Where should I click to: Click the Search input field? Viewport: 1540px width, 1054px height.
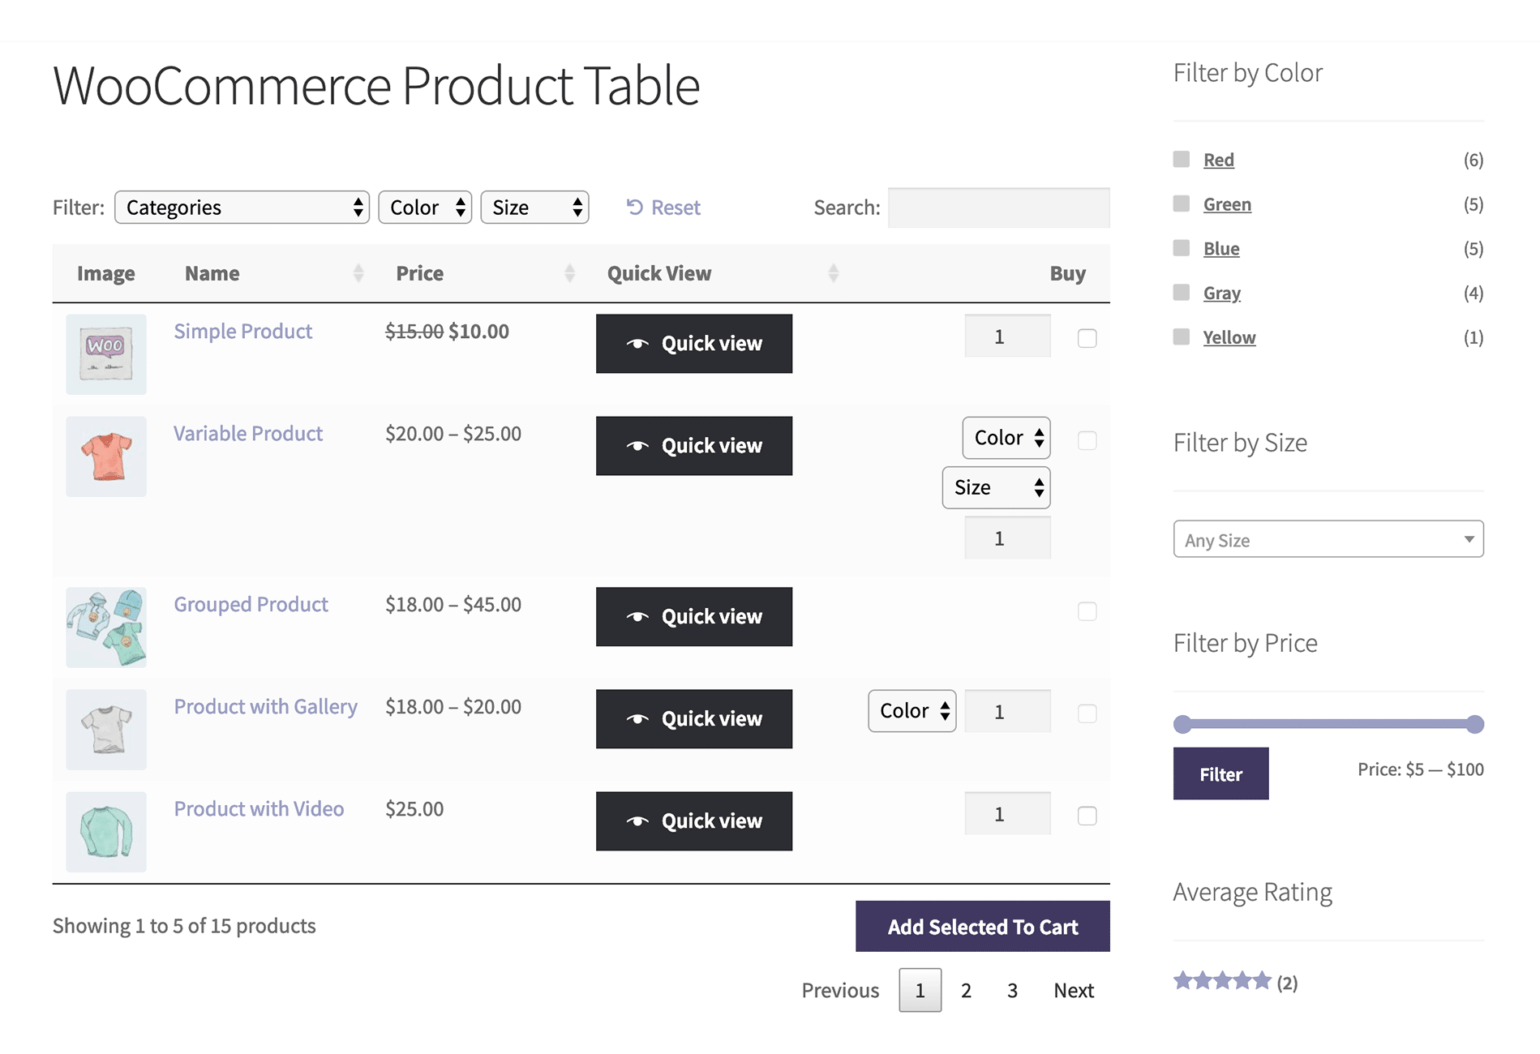pos(998,207)
